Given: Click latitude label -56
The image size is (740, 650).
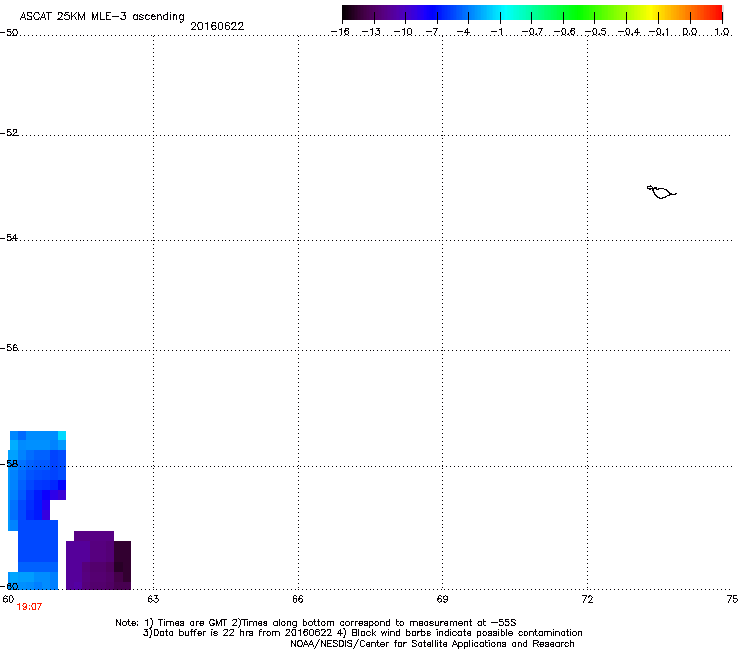Looking at the screenshot, I should [9, 348].
